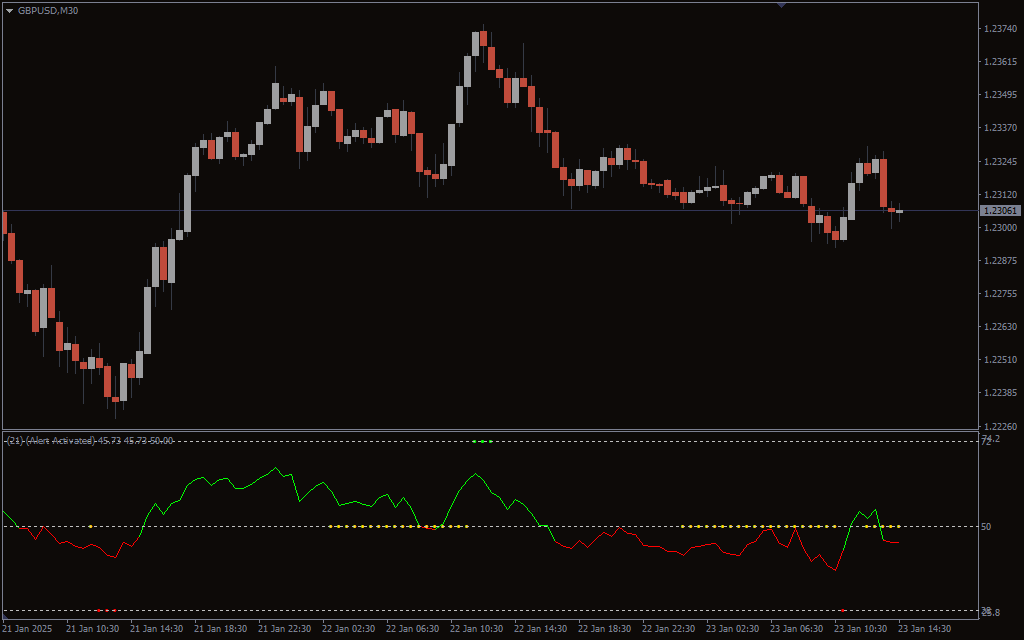Click the last candle at the chart's right edge

coord(900,211)
